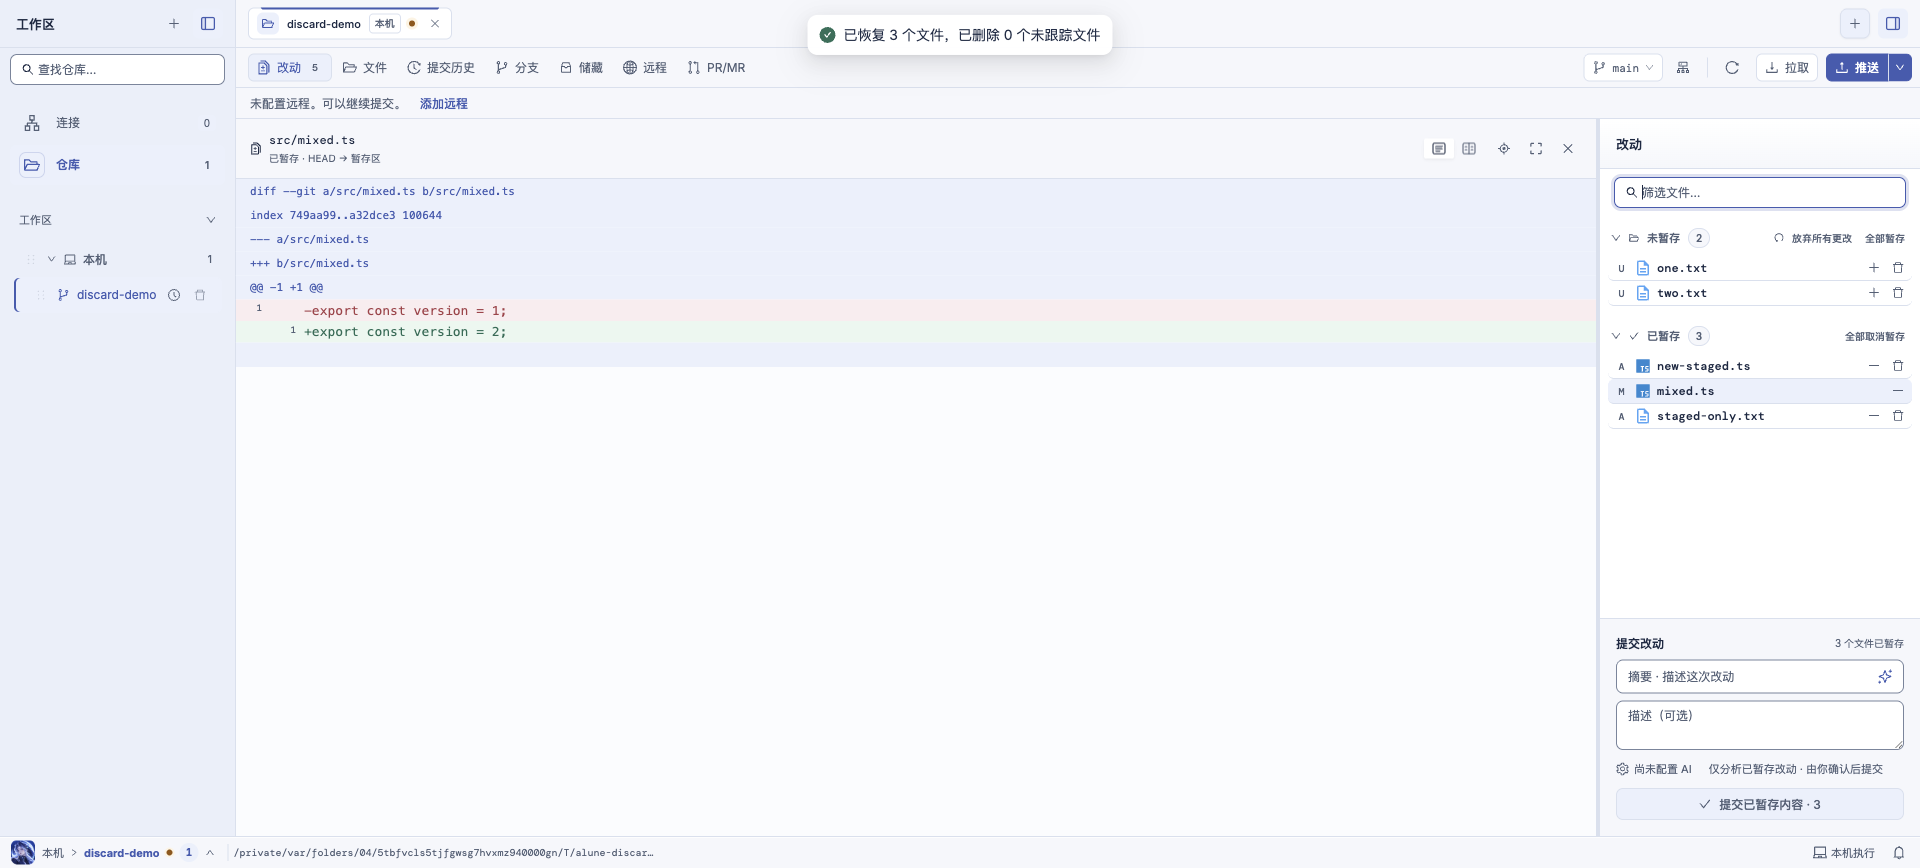Open notifications bell in status bar
Viewport: 1920px width, 868px height.
pos(1899,853)
